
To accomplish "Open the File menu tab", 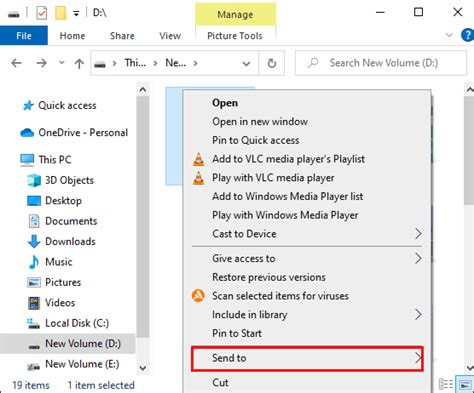I will click(x=24, y=36).
